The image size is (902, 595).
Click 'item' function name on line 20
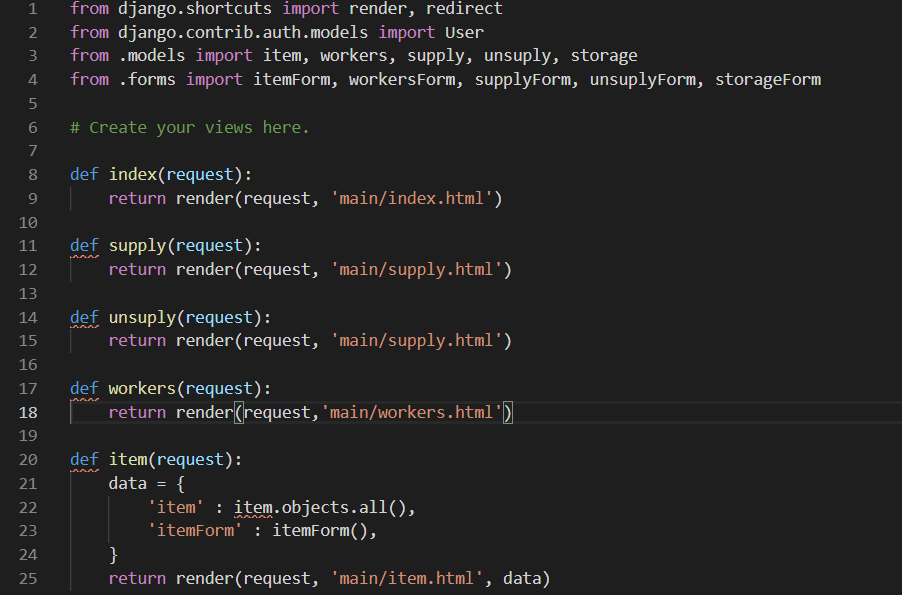point(128,459)
